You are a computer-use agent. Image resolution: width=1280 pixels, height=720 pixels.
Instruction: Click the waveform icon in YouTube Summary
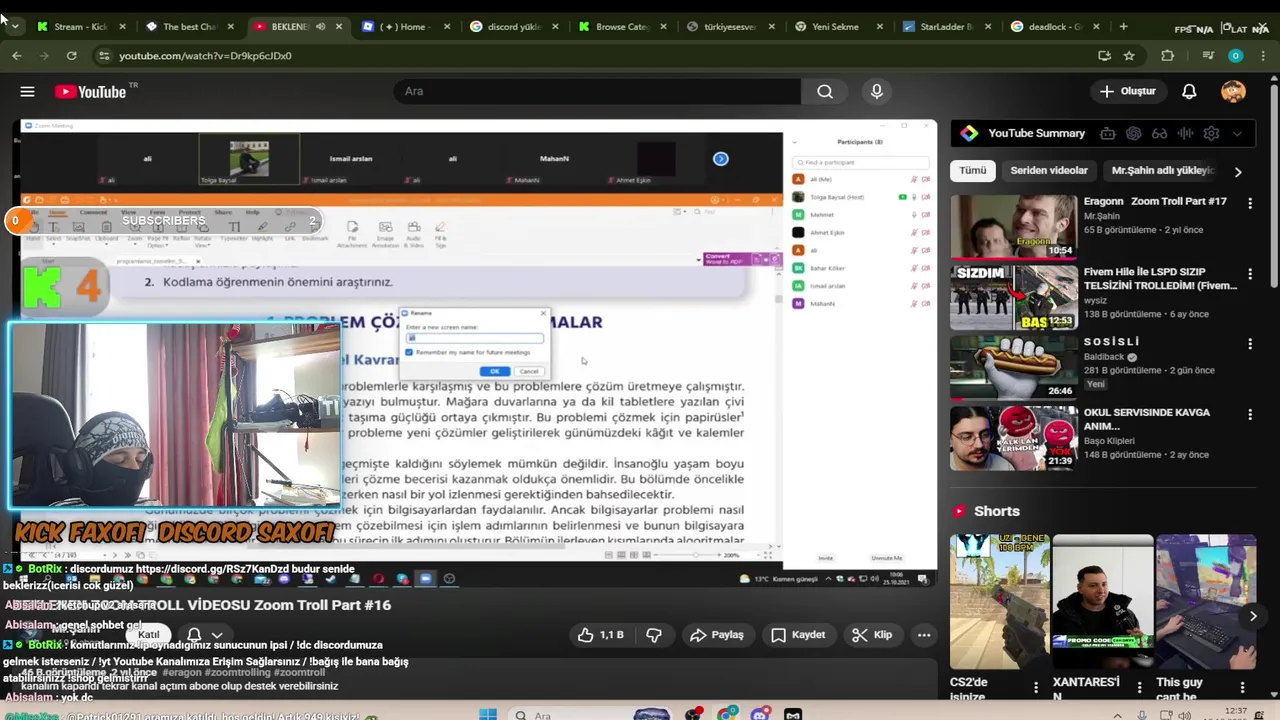point(1186,133)
